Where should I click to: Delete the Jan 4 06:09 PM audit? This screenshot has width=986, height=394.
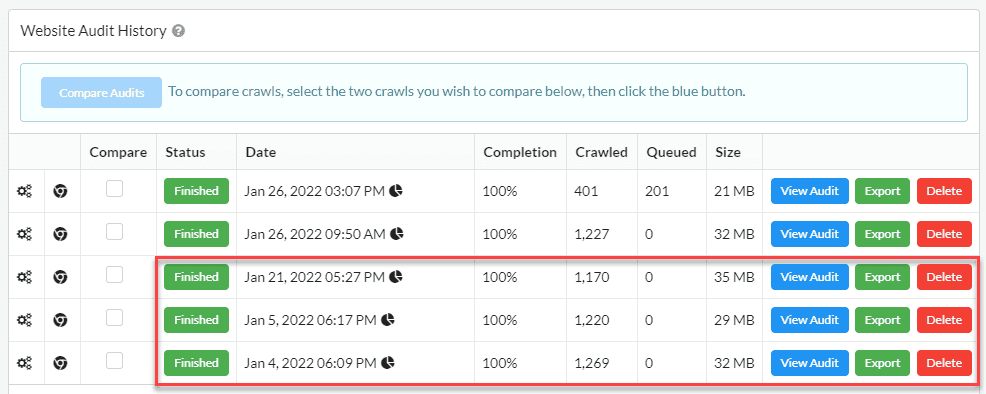tap(944, 363)
